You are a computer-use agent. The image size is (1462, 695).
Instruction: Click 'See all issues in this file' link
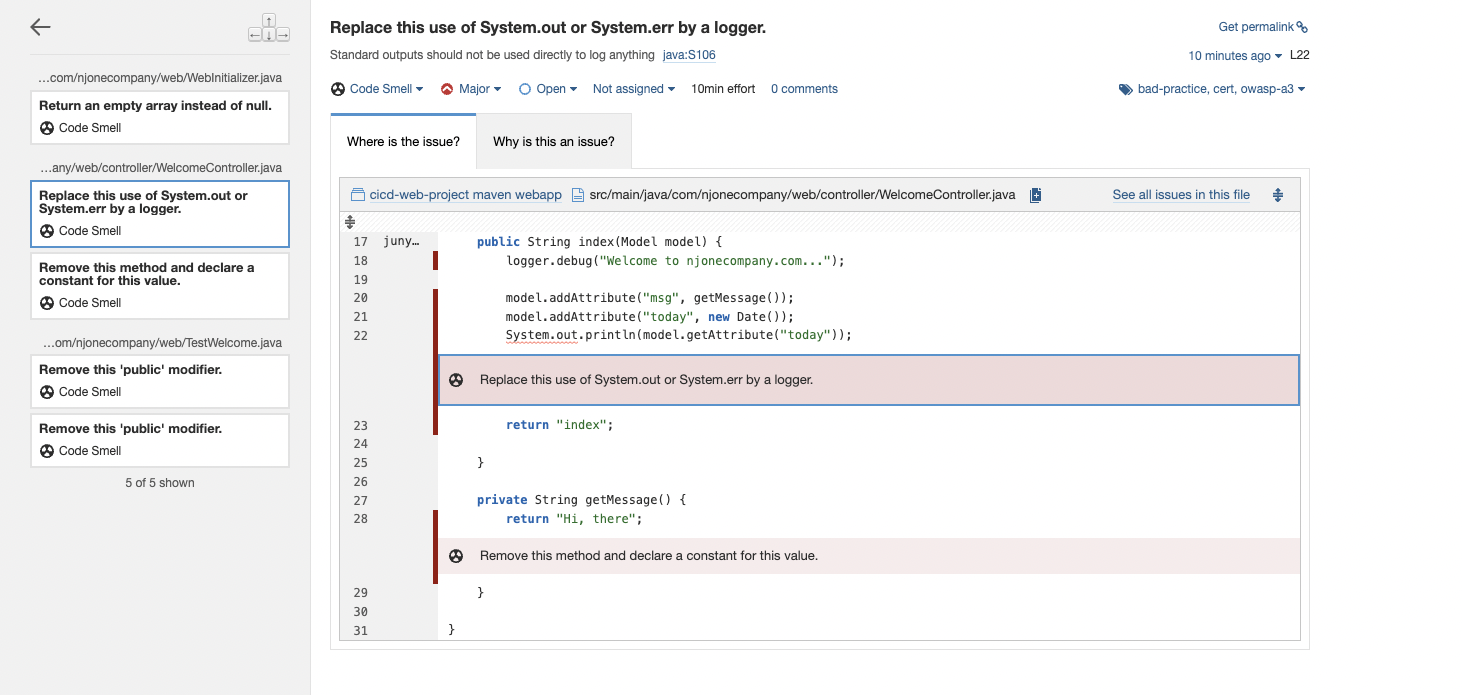tap(1181, 195)
